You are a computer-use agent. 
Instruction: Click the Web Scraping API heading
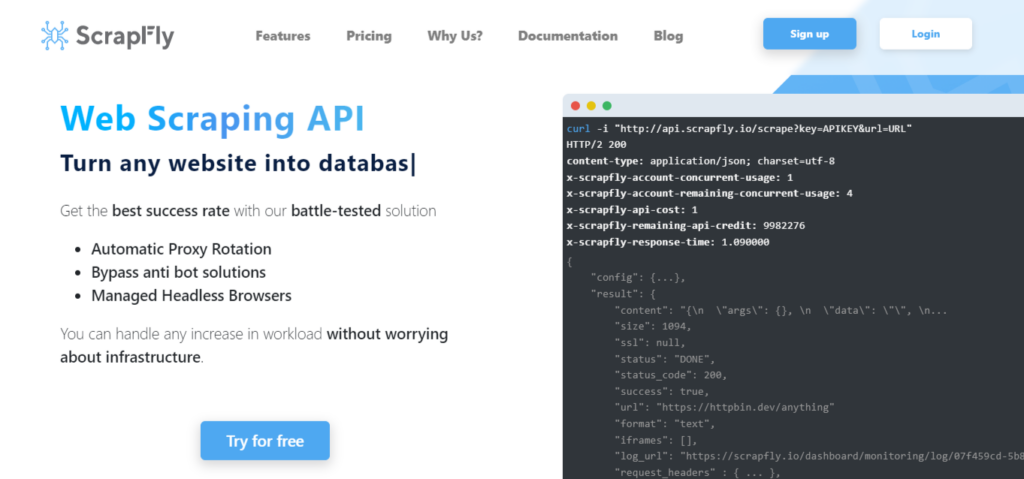point(212,119)
